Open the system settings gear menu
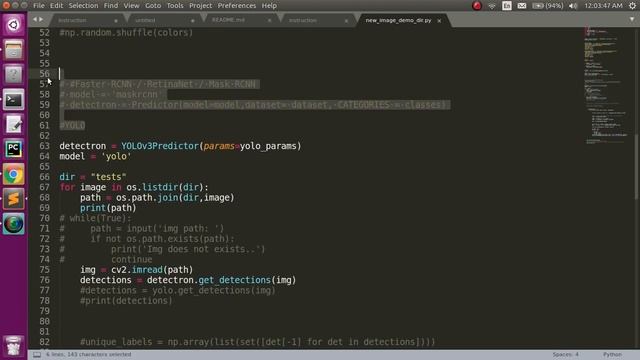 [x=632, y=6]
